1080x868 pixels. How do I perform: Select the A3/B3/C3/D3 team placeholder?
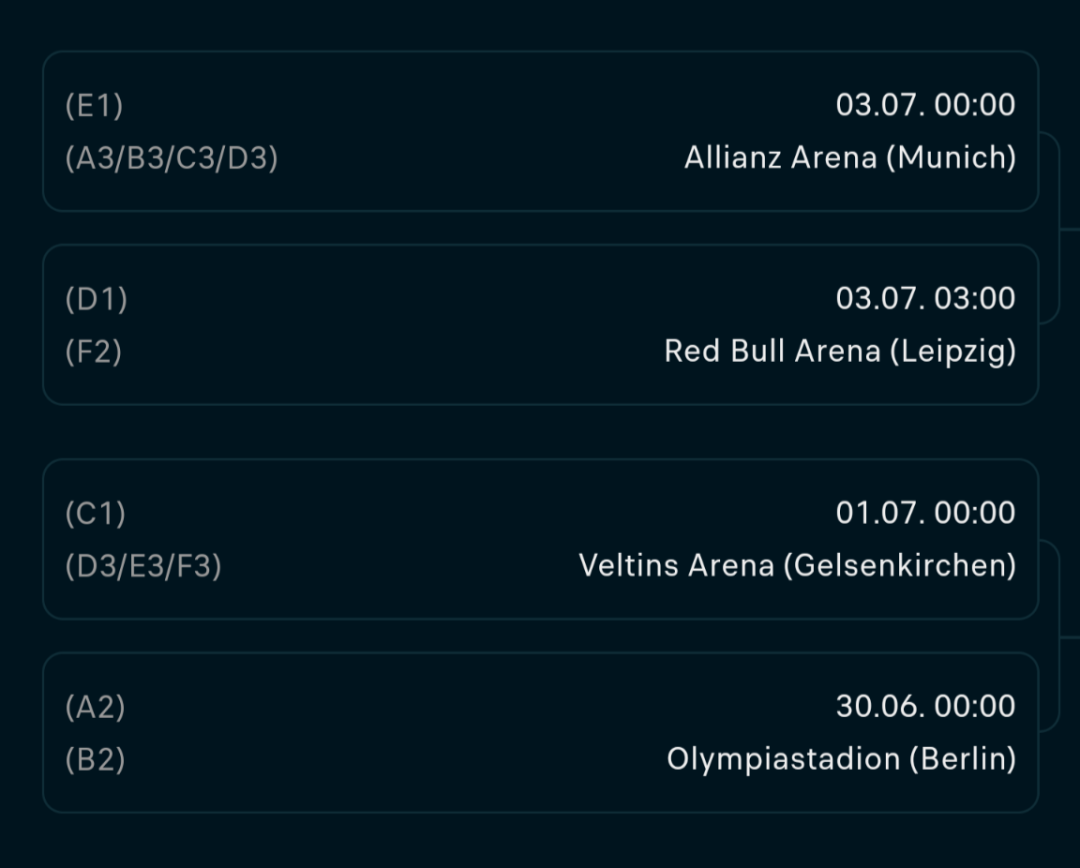172,158
